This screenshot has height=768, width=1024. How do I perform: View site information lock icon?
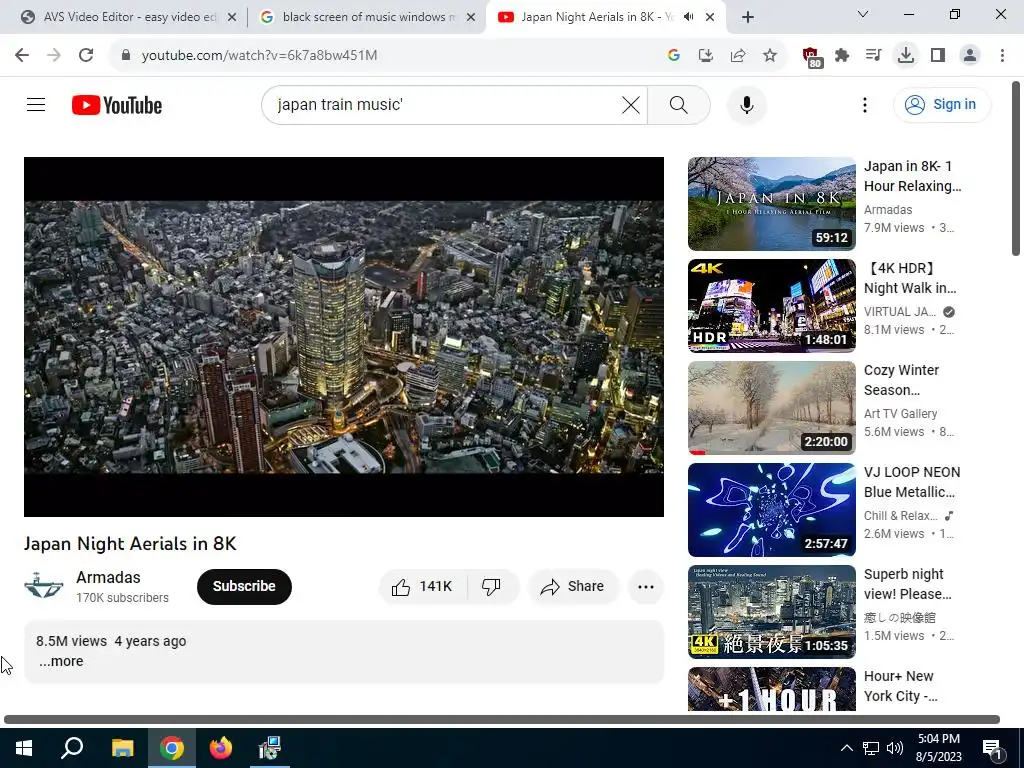125,55
